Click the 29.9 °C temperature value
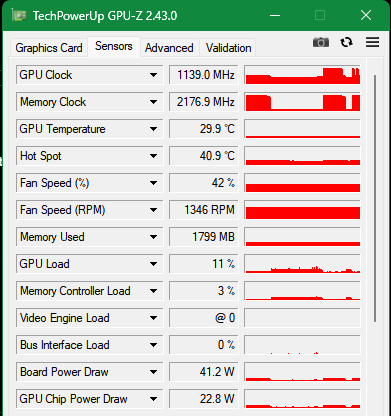391x416 pixels. 204,129
